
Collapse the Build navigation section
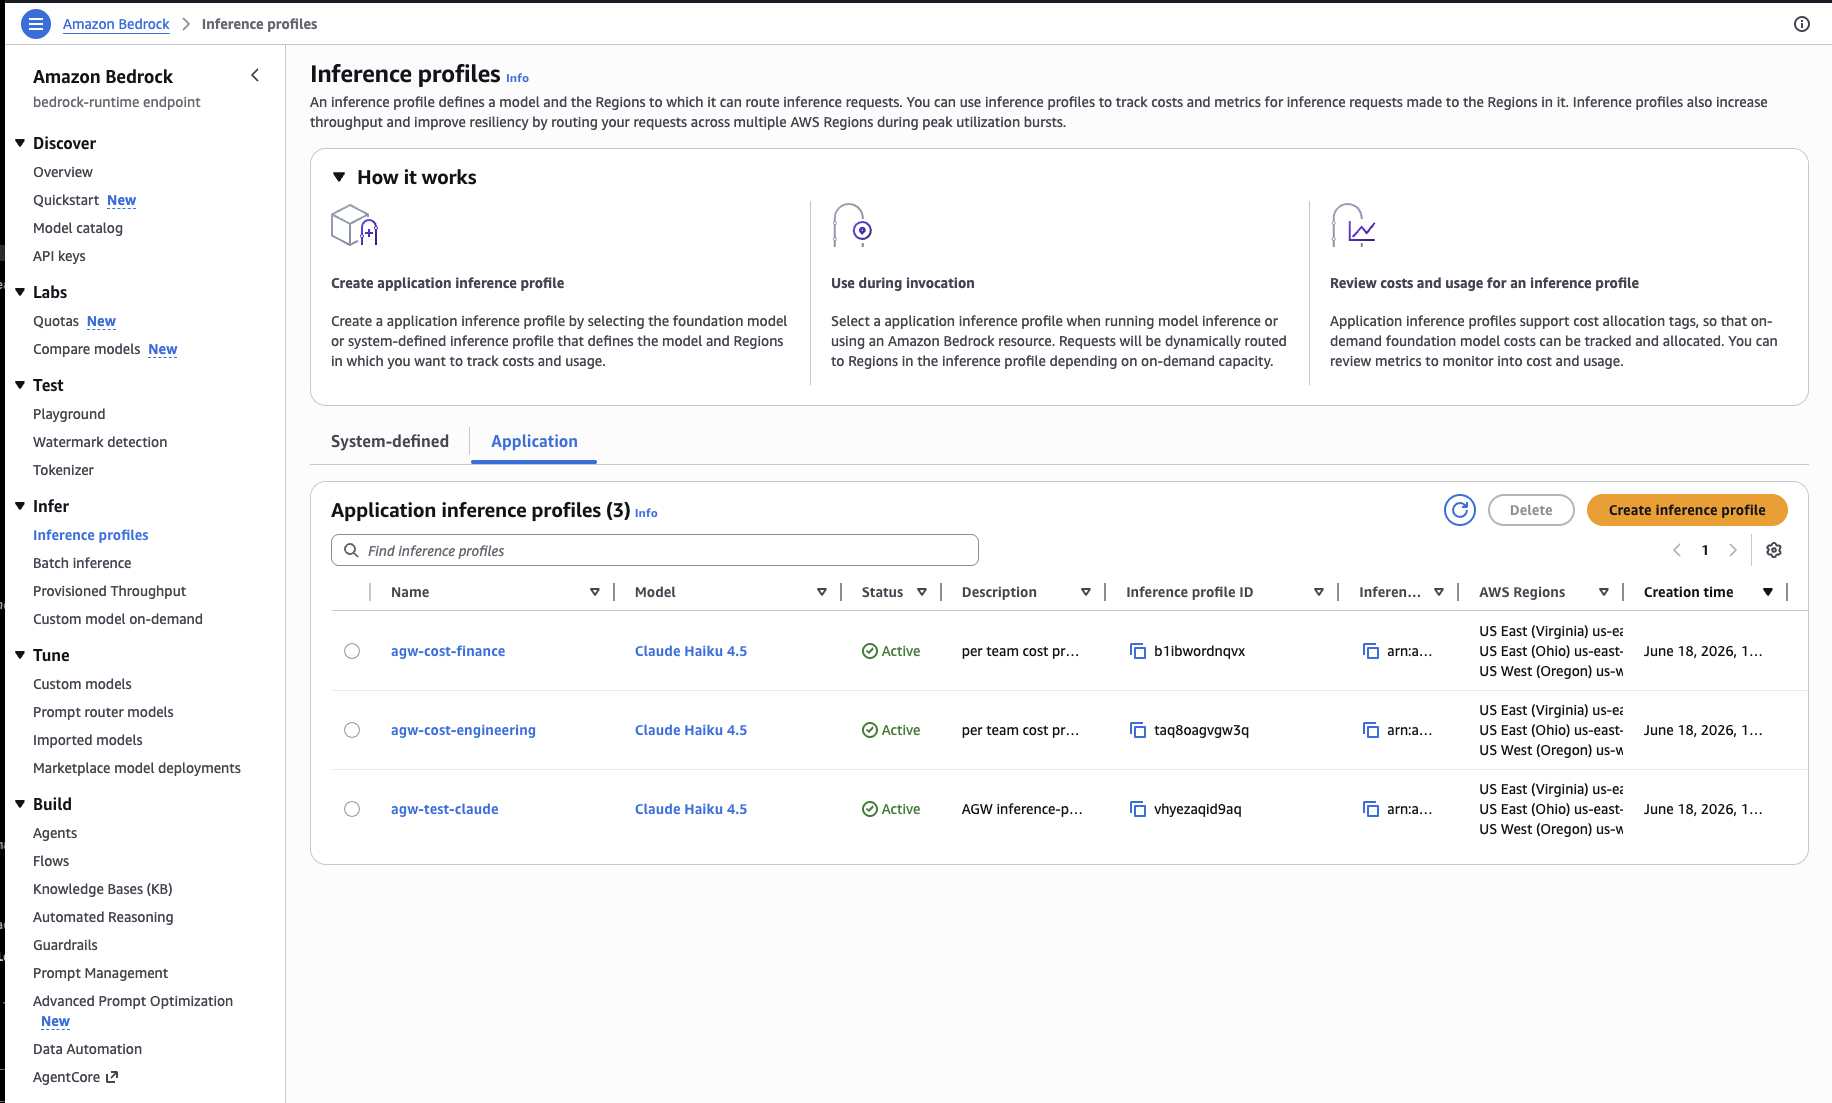pyautogui.click(x=20, y=804)
